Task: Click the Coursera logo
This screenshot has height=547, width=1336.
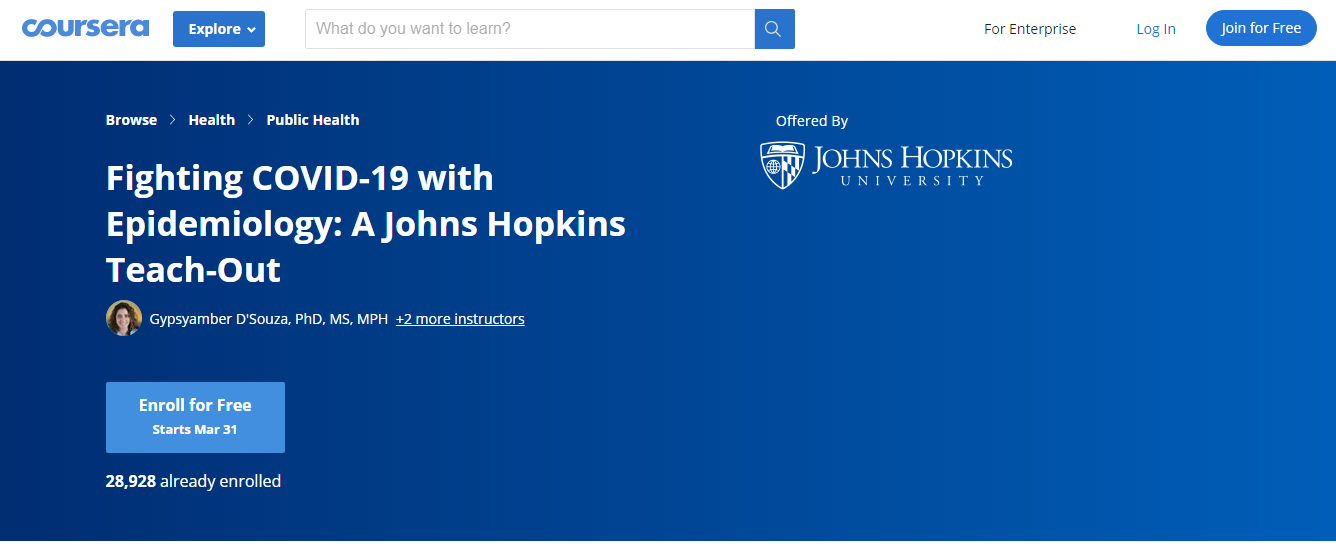Action: tap(85, 28)
